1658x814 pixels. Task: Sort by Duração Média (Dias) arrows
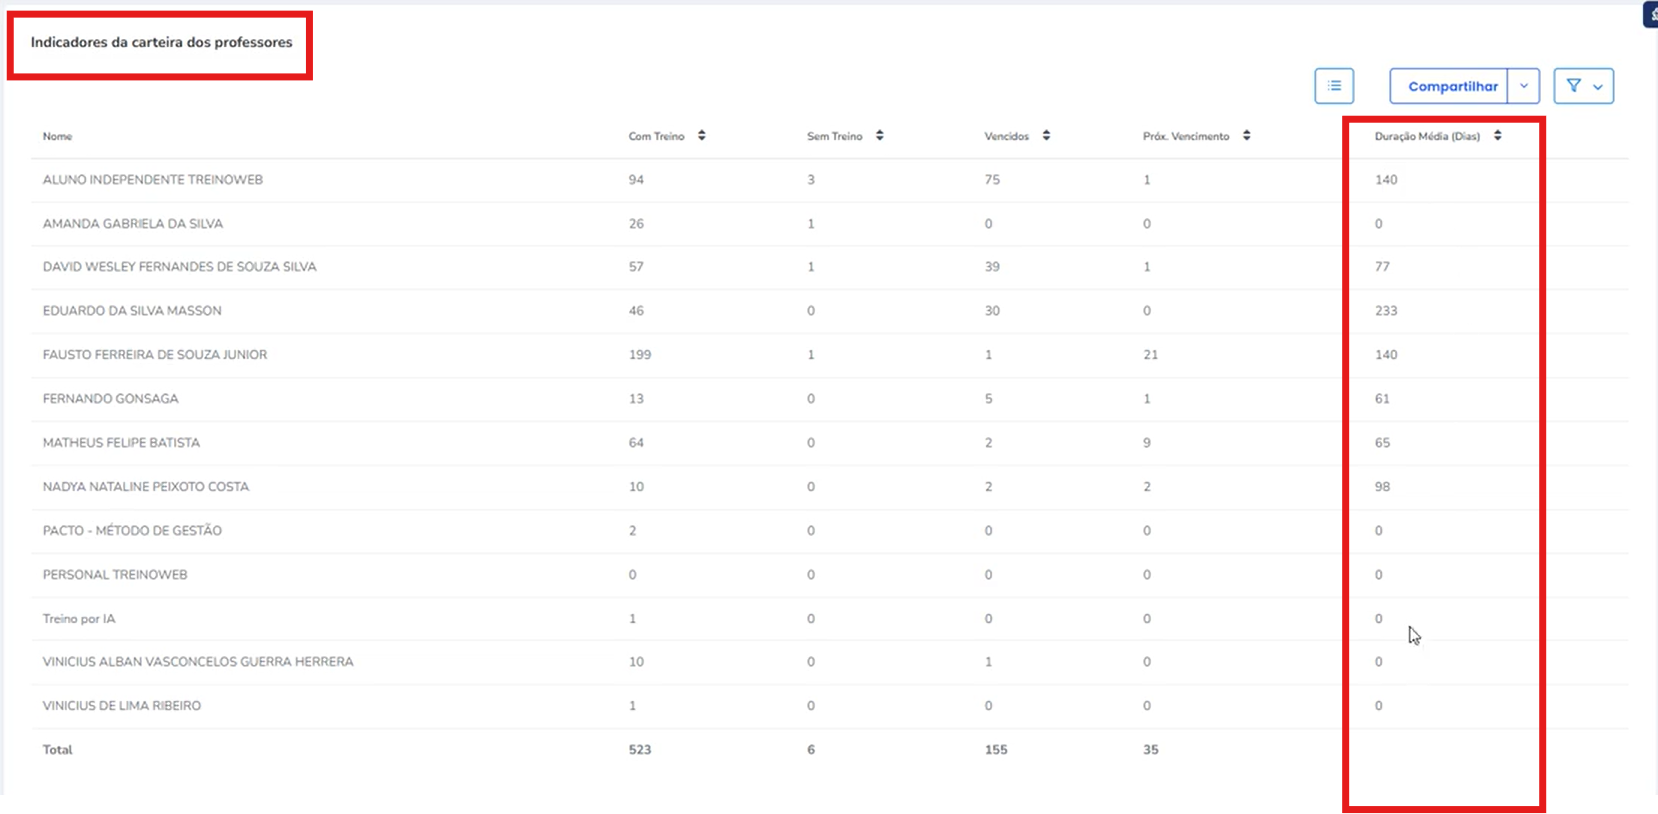click(x=1498, y=136)
